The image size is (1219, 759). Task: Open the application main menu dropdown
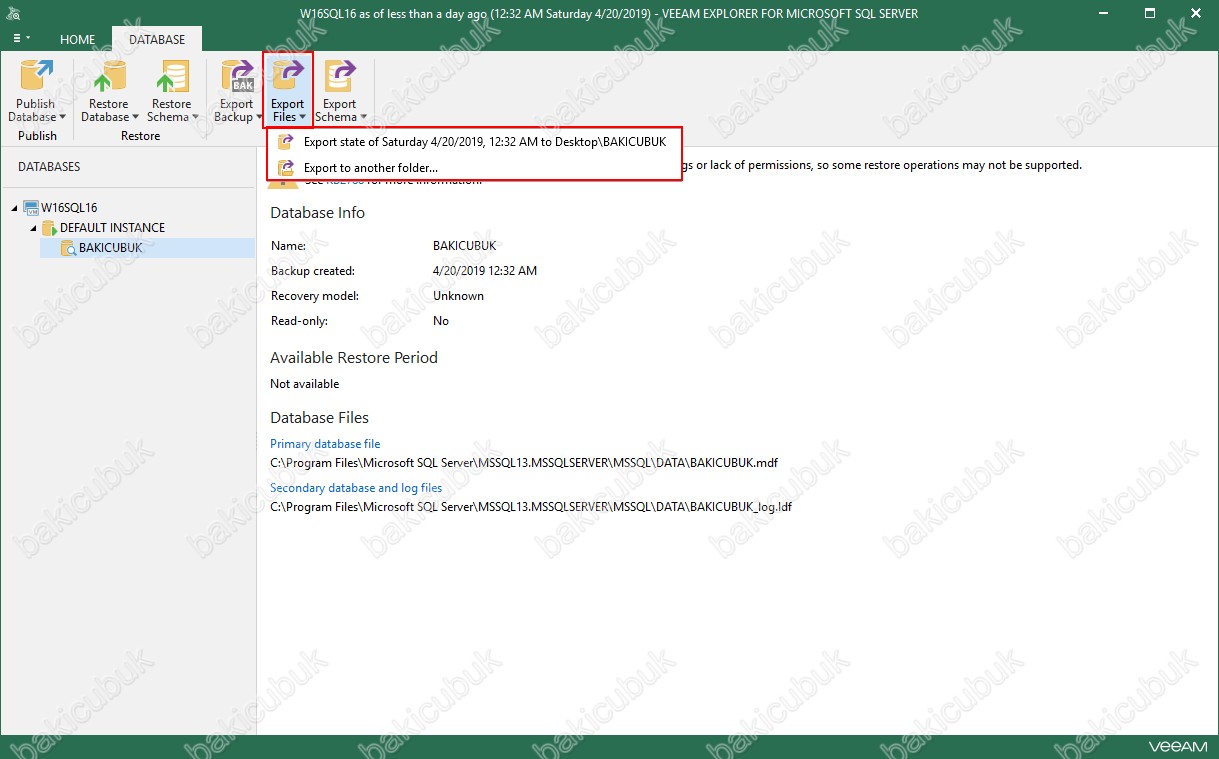coord(21,38)
